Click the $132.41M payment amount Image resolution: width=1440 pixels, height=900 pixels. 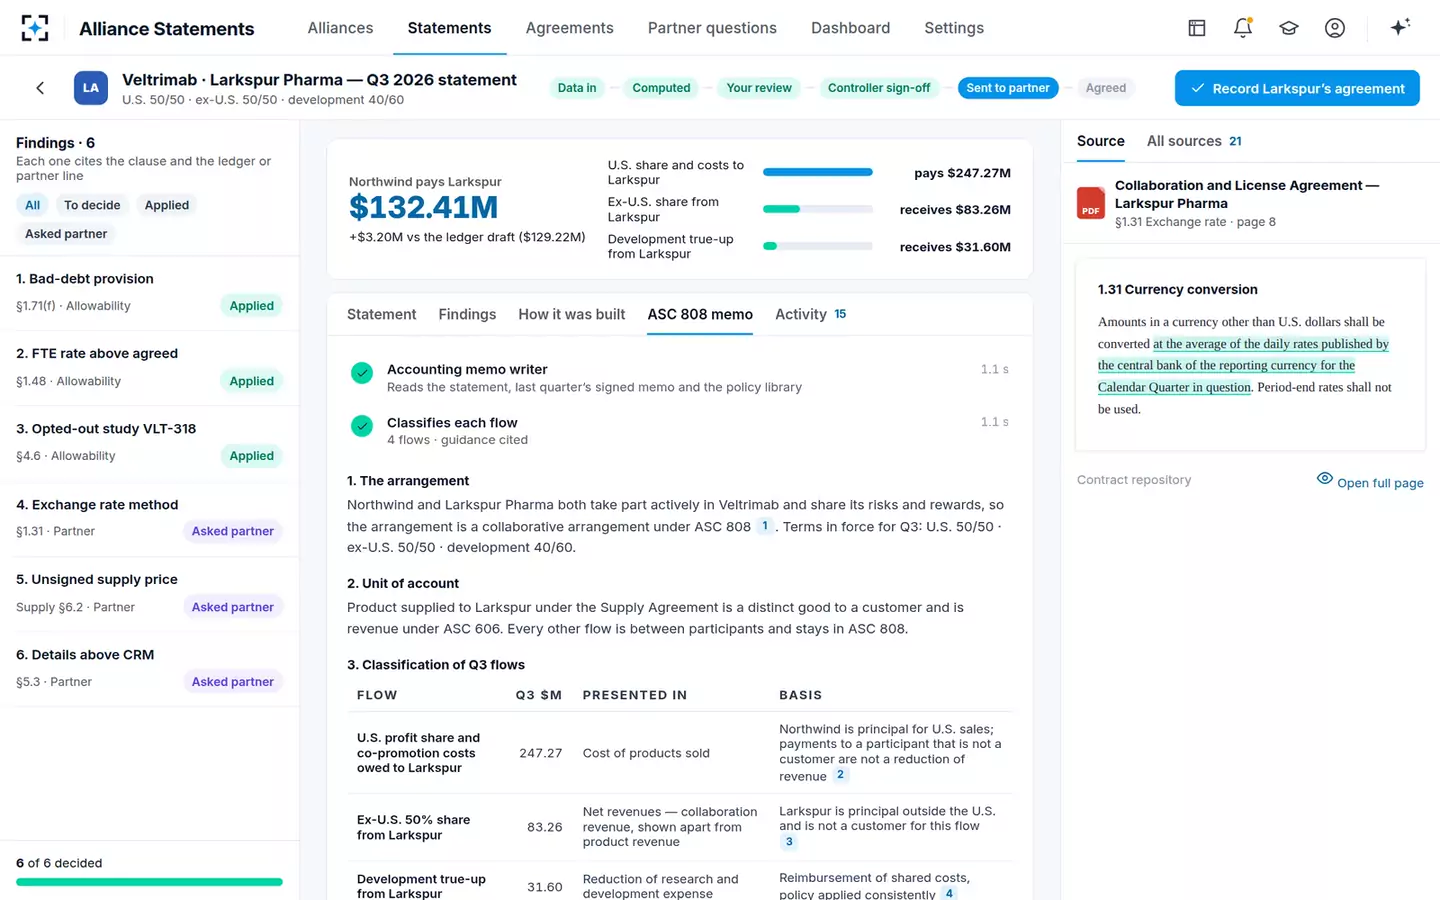pyautogui.click(x=423, y=207)
